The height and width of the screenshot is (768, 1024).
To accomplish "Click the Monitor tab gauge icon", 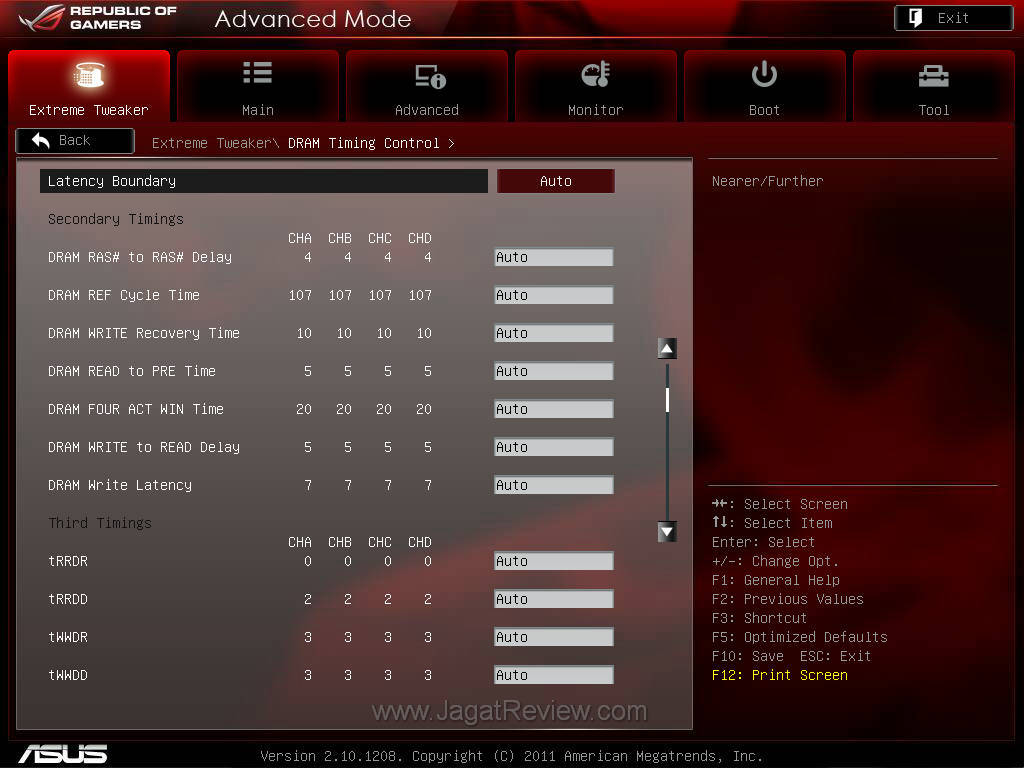I will tap(596, 74).
